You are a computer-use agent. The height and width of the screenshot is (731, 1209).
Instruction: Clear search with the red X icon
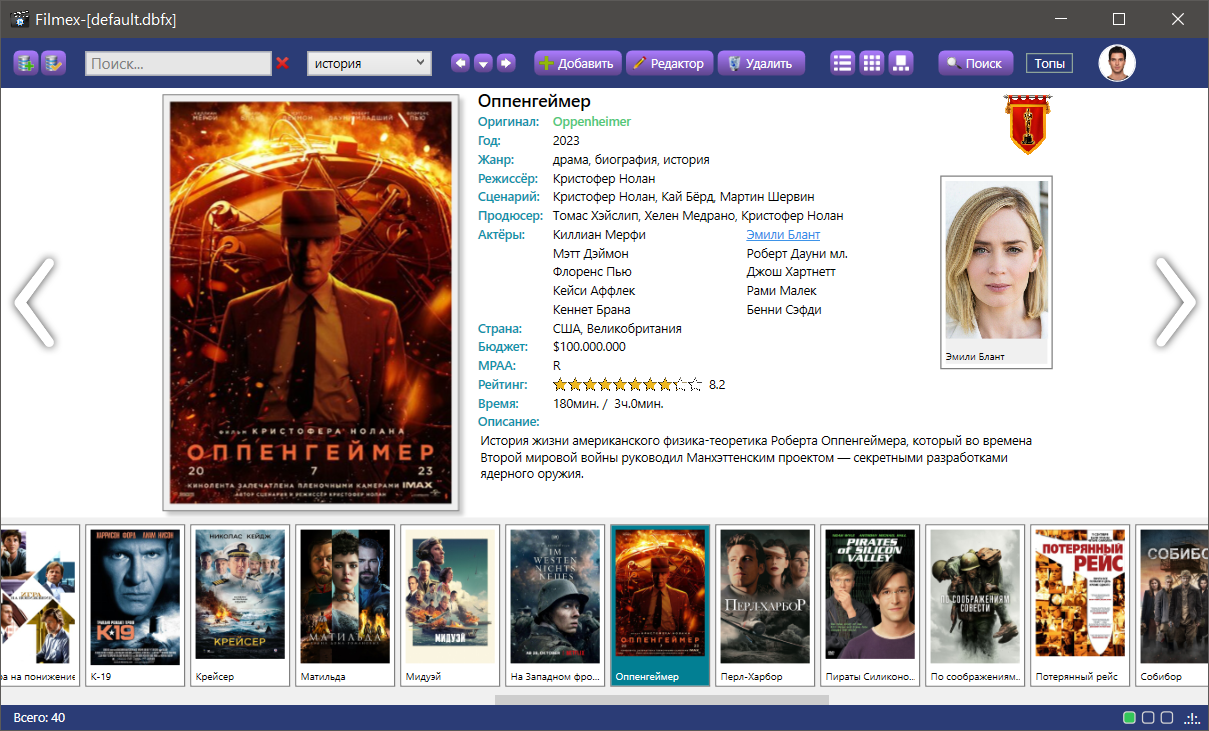[x=282, y=63]
